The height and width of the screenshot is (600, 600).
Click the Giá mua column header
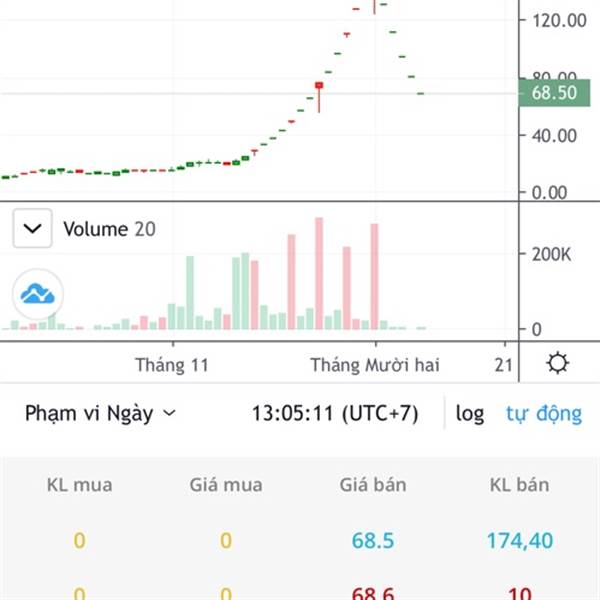(x=226, y=485)
